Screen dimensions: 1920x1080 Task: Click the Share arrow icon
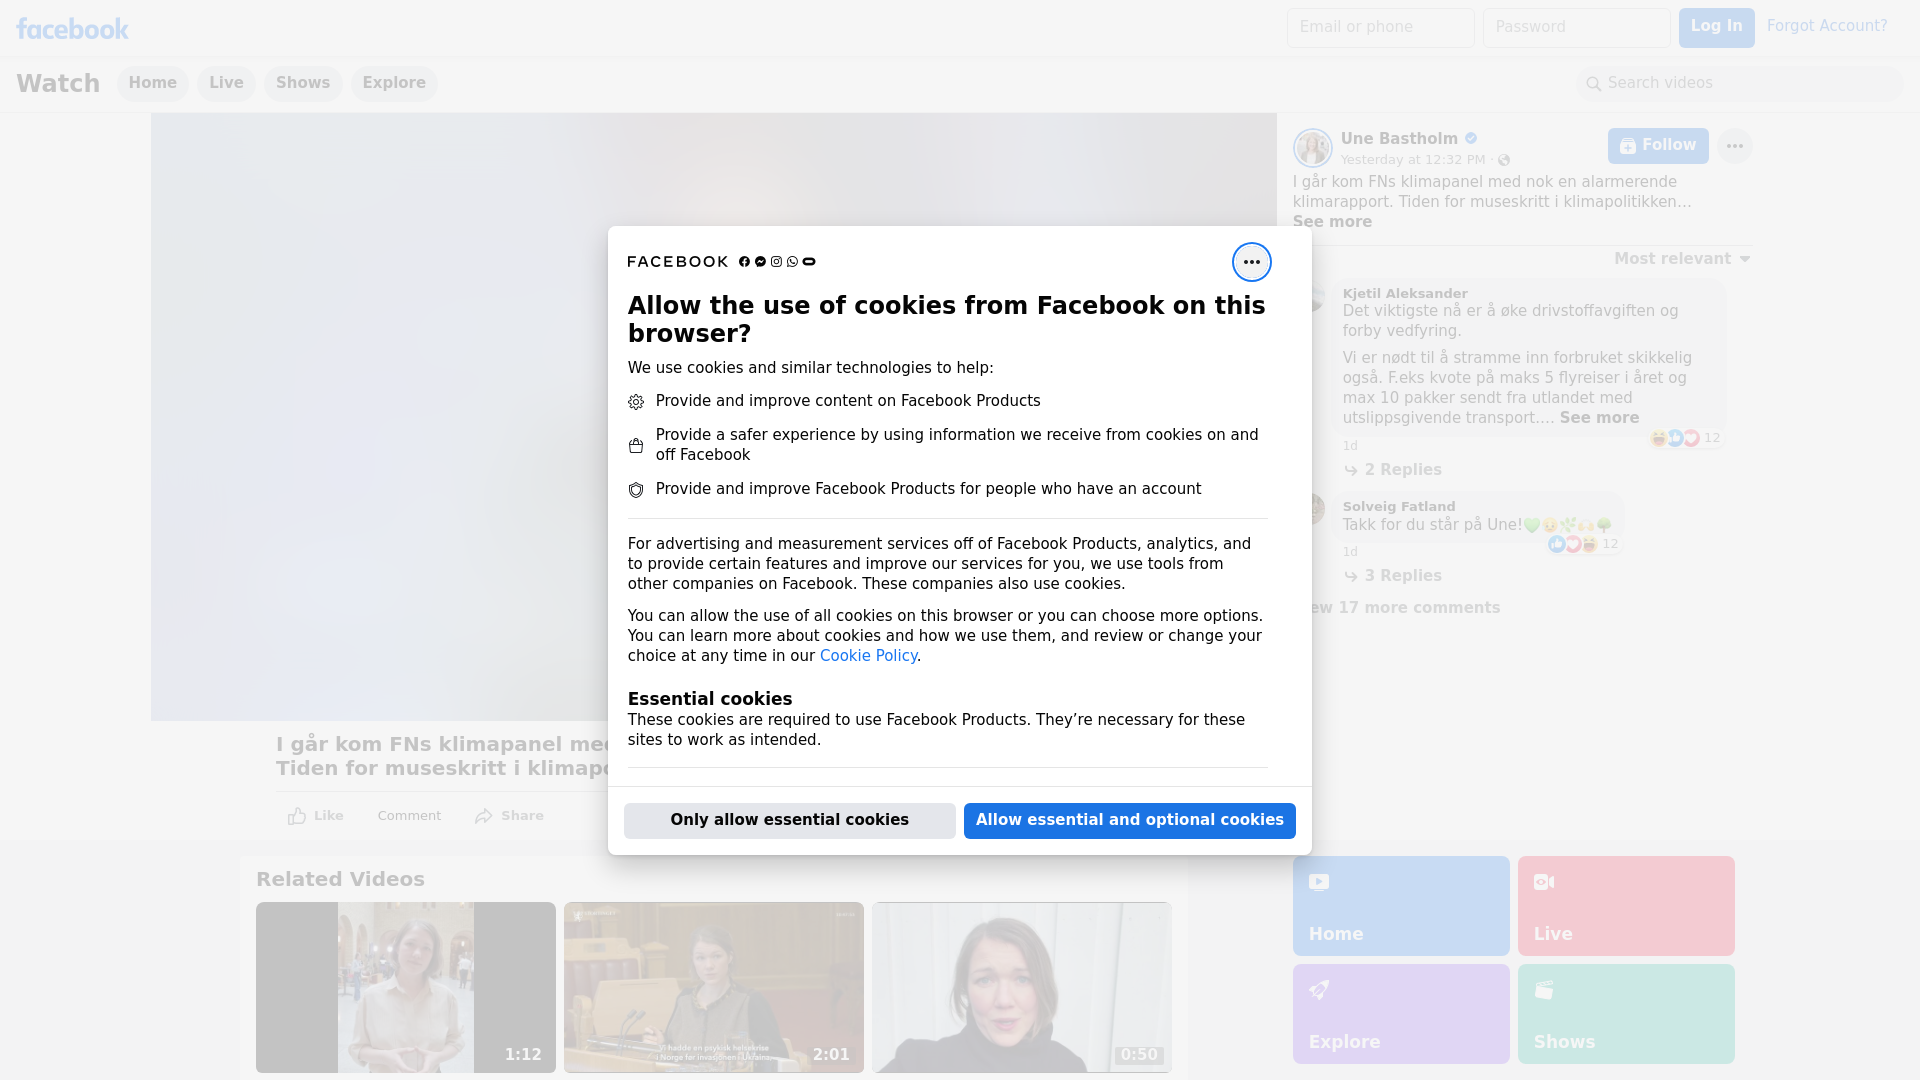[484, 816]
